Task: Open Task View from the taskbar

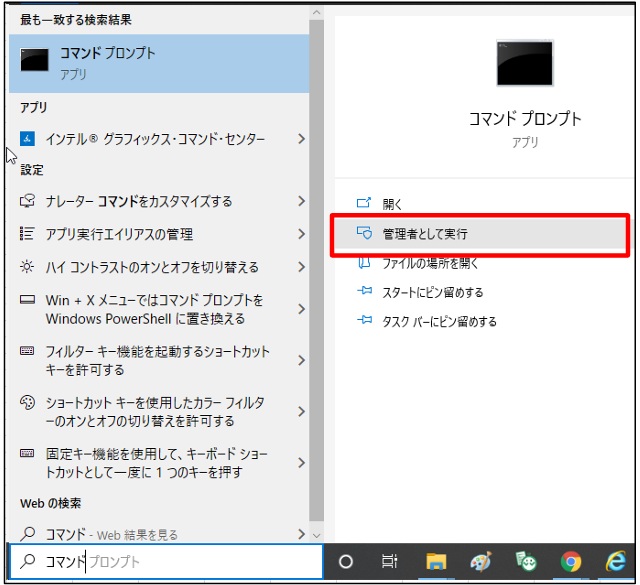Action: tap(389, 562)
